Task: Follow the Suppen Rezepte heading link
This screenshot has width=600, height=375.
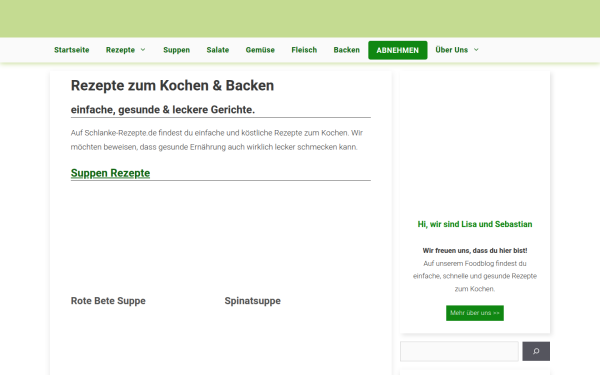Action: point(110,173)
